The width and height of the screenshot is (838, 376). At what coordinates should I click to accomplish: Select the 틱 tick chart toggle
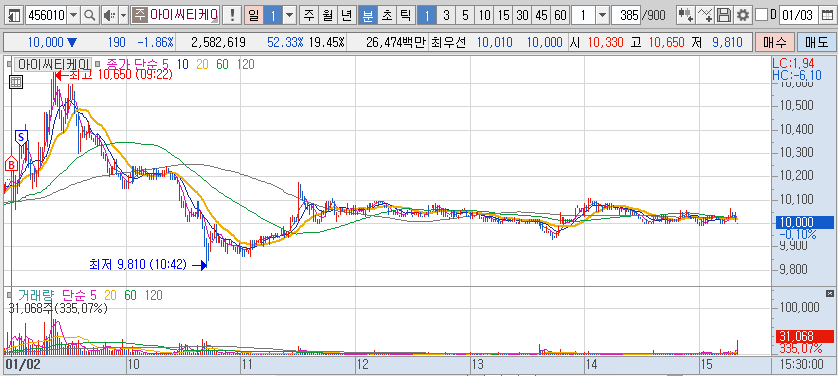[x=405, y=15]
